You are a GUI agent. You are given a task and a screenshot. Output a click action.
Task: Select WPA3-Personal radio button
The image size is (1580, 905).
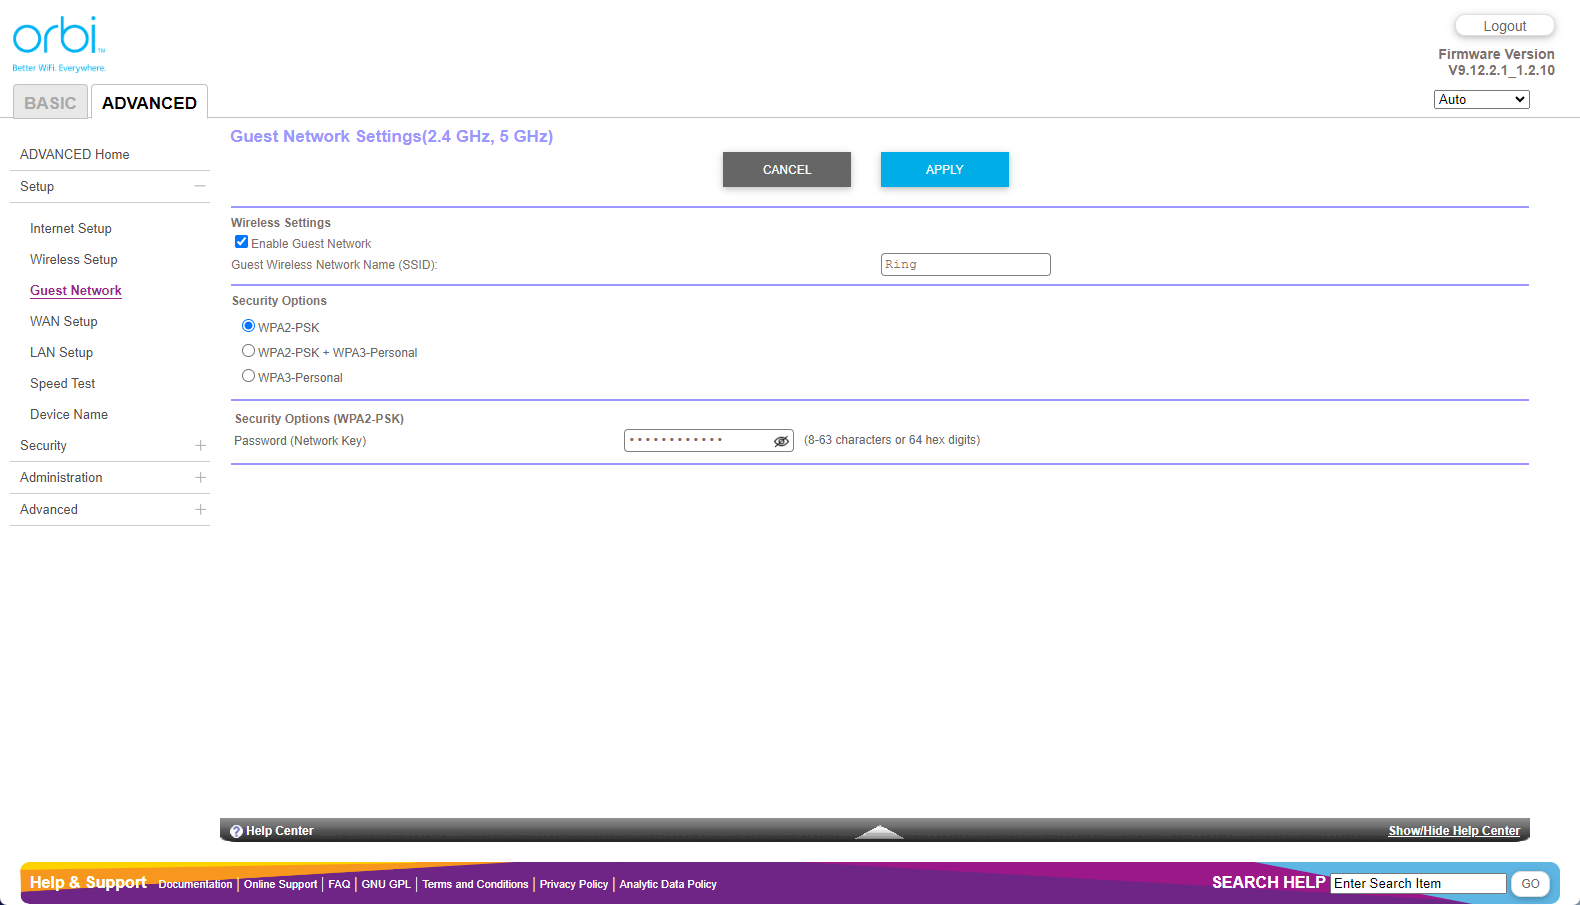click(248, 376)
